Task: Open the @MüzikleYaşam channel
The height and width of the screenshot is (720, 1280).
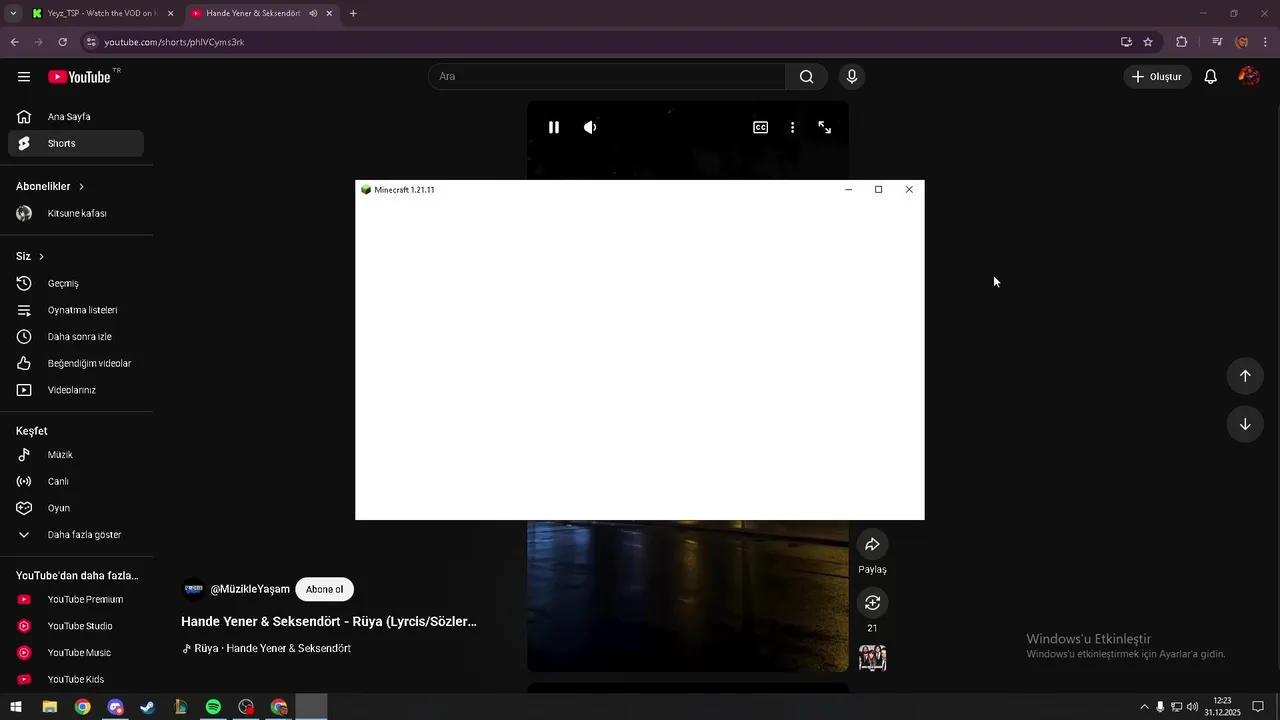Action: click(x=250, y=589)
